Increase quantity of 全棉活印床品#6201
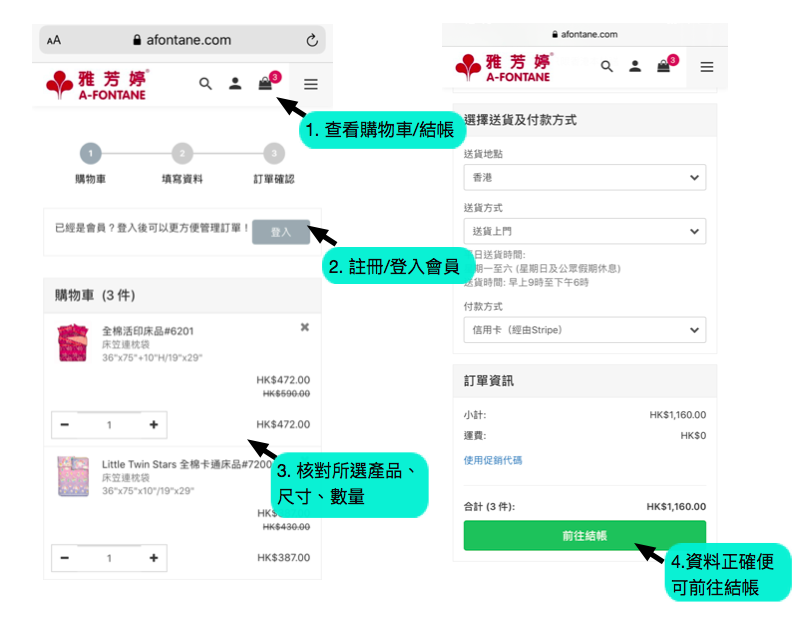This screenshot has width=809, height=636. pos(153,425)
